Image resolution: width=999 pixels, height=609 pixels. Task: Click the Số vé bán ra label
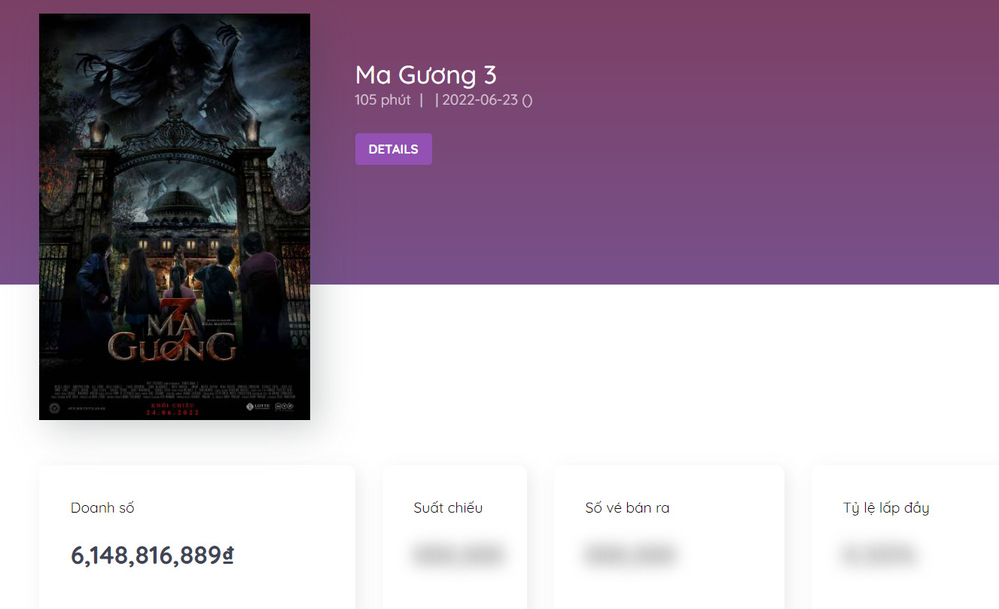tap(627, 508)
